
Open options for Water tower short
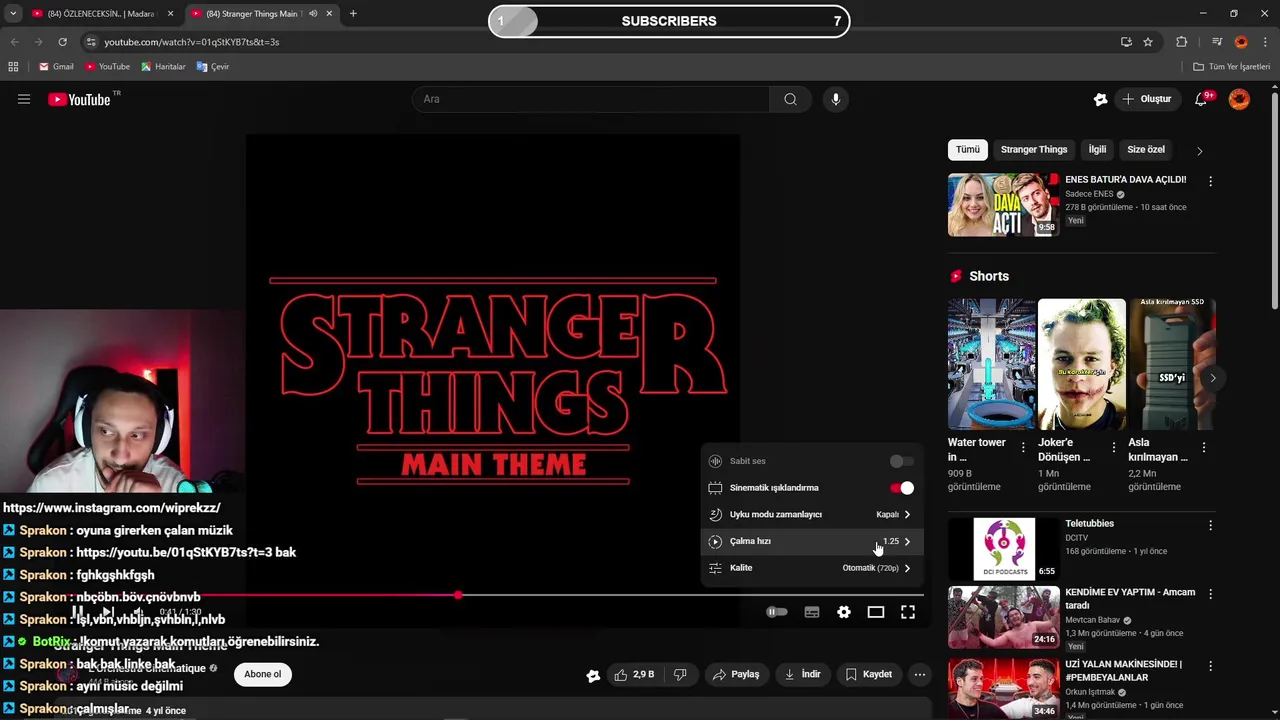[1023, 447]
